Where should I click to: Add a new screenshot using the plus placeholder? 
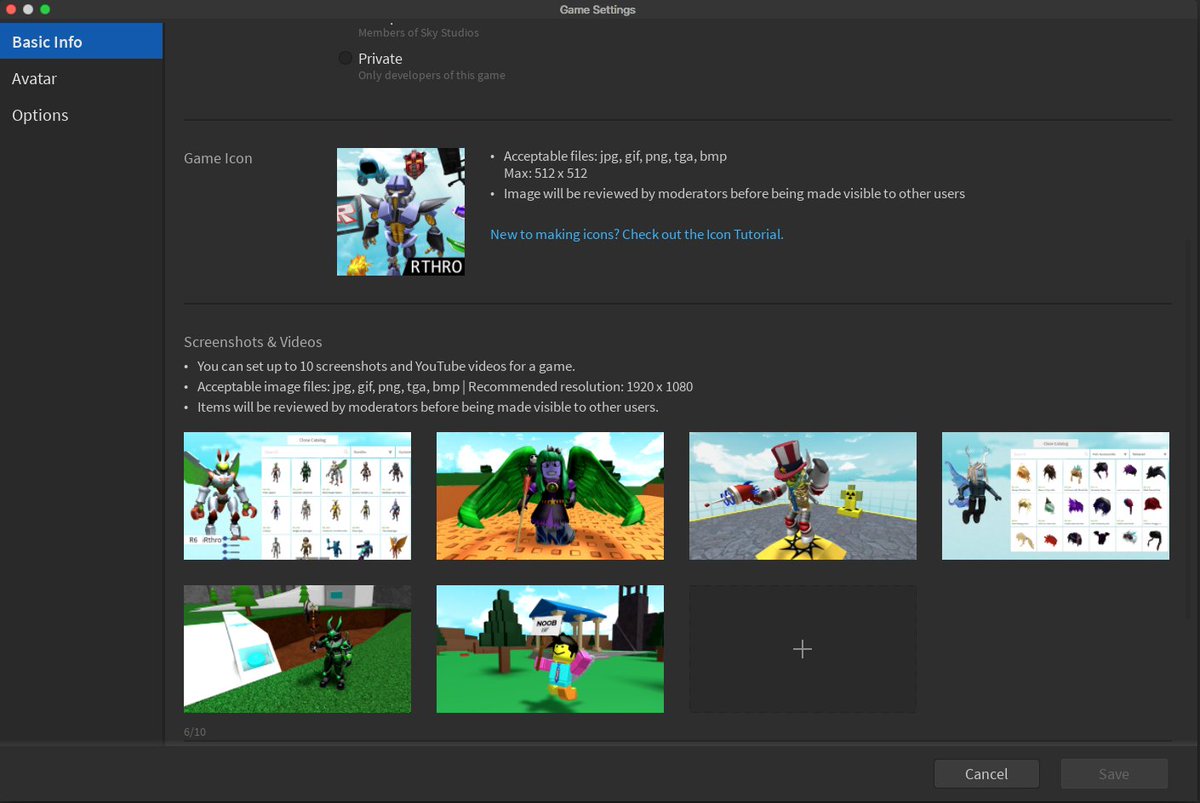click(802, 648)
